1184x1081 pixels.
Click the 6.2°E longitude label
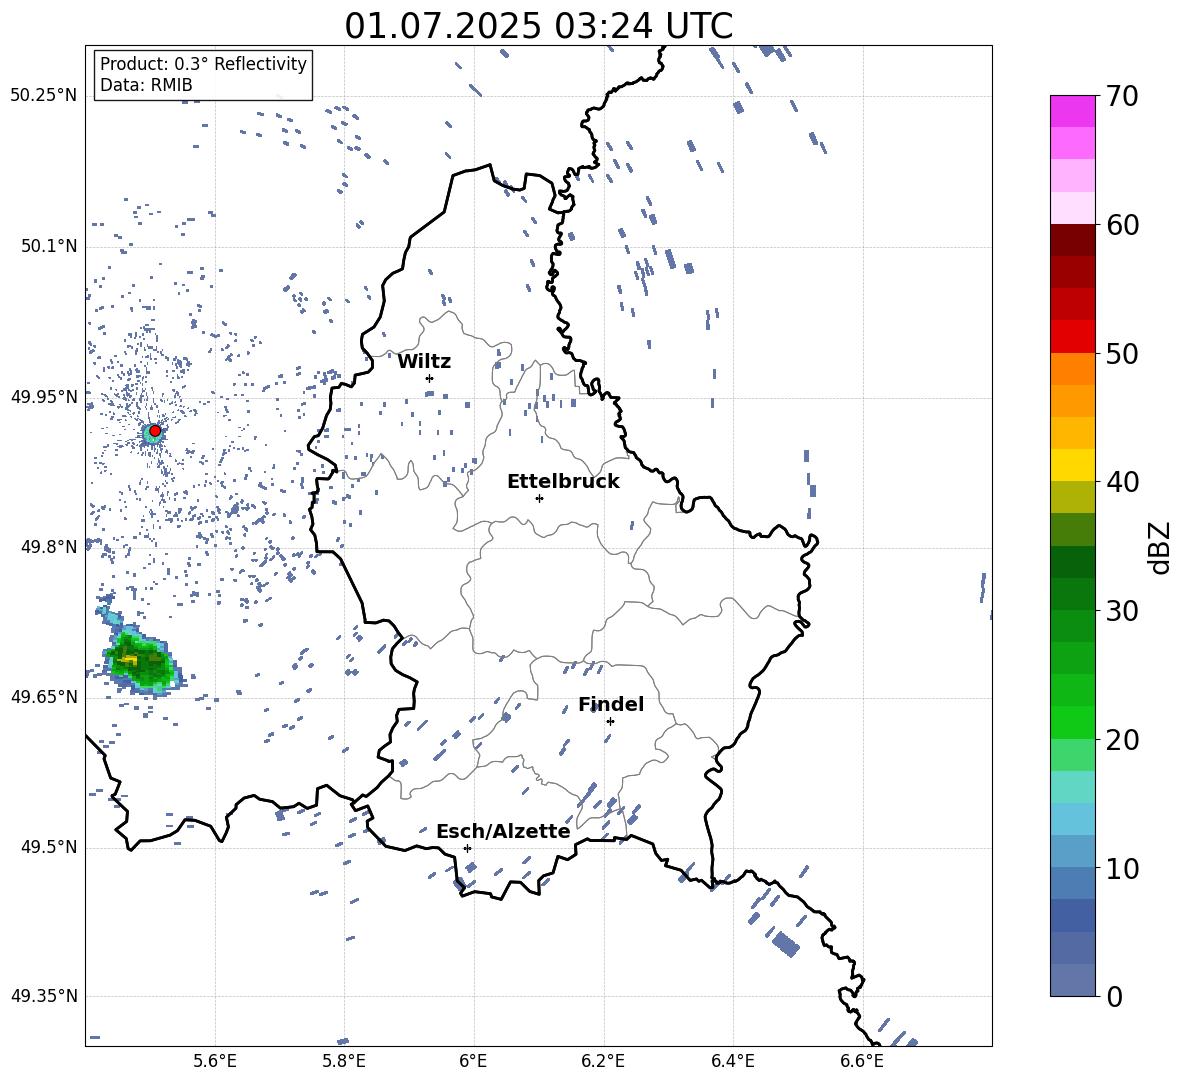click(603, 1062)
